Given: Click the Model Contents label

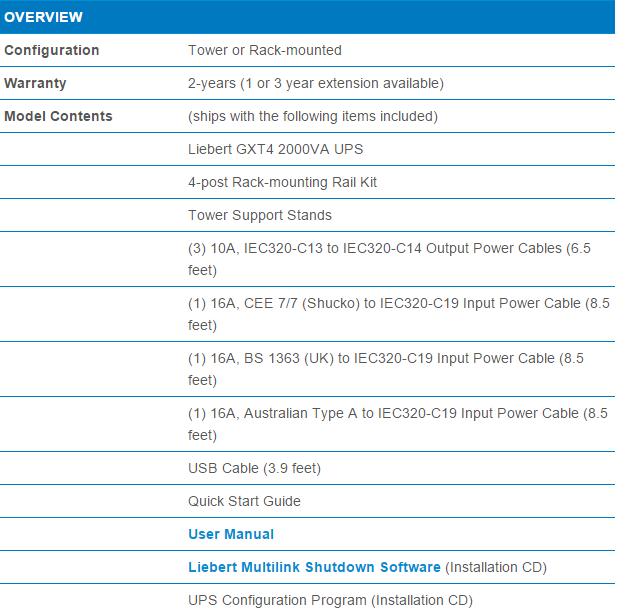Looking at the screenshot, I should coord(58,116).
